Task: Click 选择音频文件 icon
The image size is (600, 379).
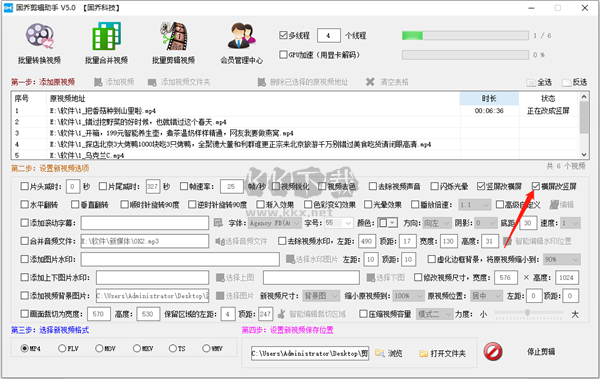Action: tap(219, 241)
